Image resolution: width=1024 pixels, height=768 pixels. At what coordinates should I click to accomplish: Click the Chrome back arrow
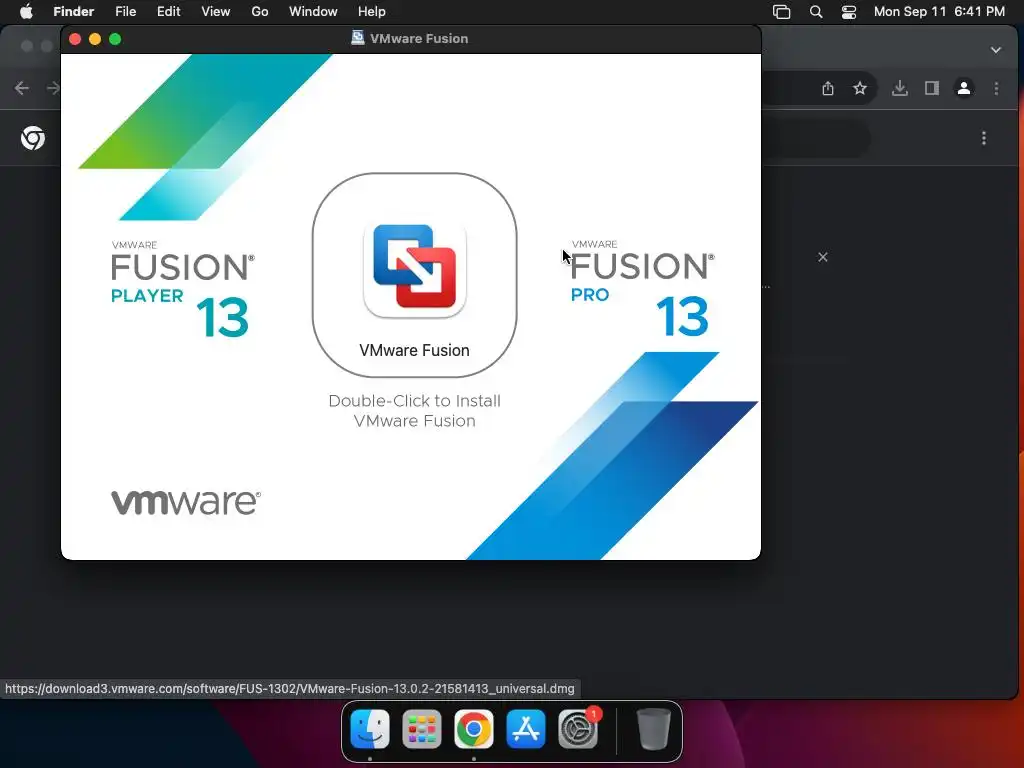click(22, 88)
